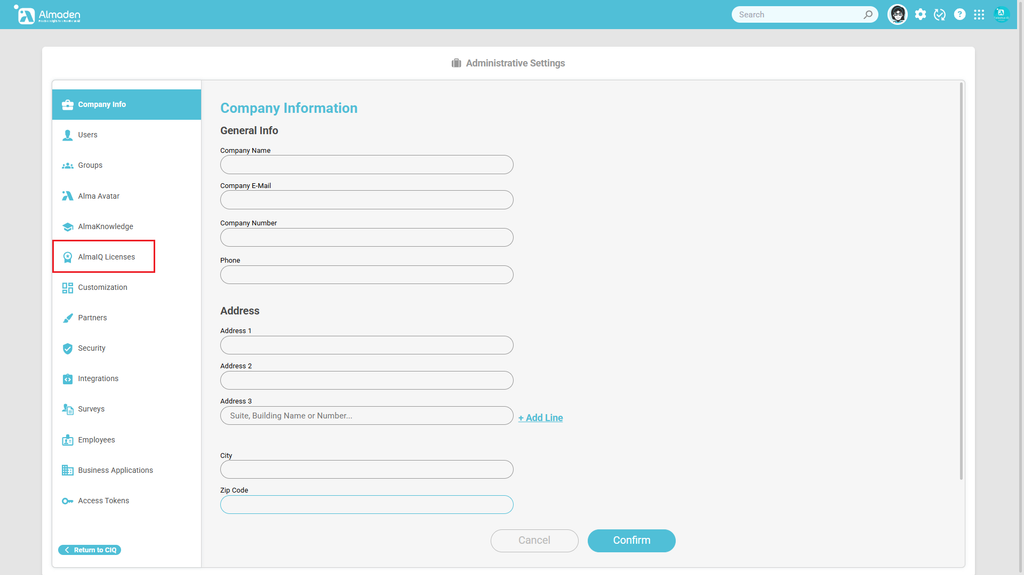The height and width of the screenshot is (575, 1024).
Task: Click the Company Number input field
Action: 366,237
